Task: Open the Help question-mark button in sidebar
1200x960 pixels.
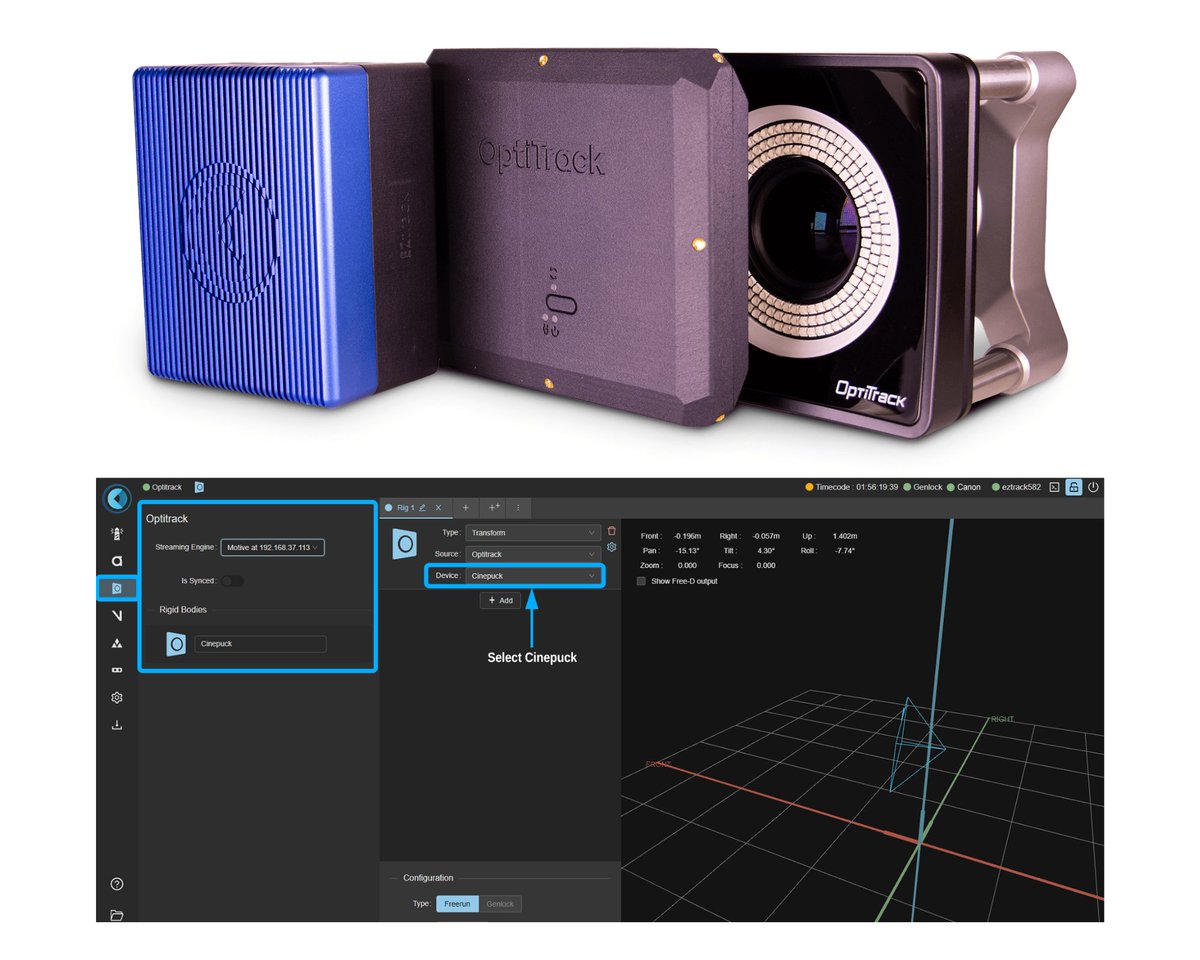Action: [x=117, y=884]
